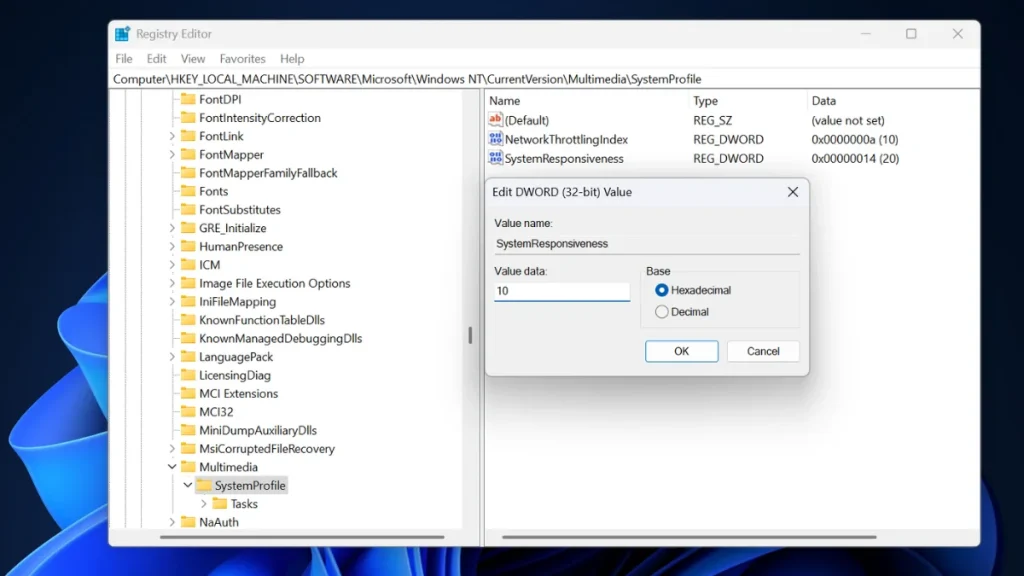Click the FontMapperFamilyFallback folder icon
1024x576 pixels.
(x=188, y=172)
